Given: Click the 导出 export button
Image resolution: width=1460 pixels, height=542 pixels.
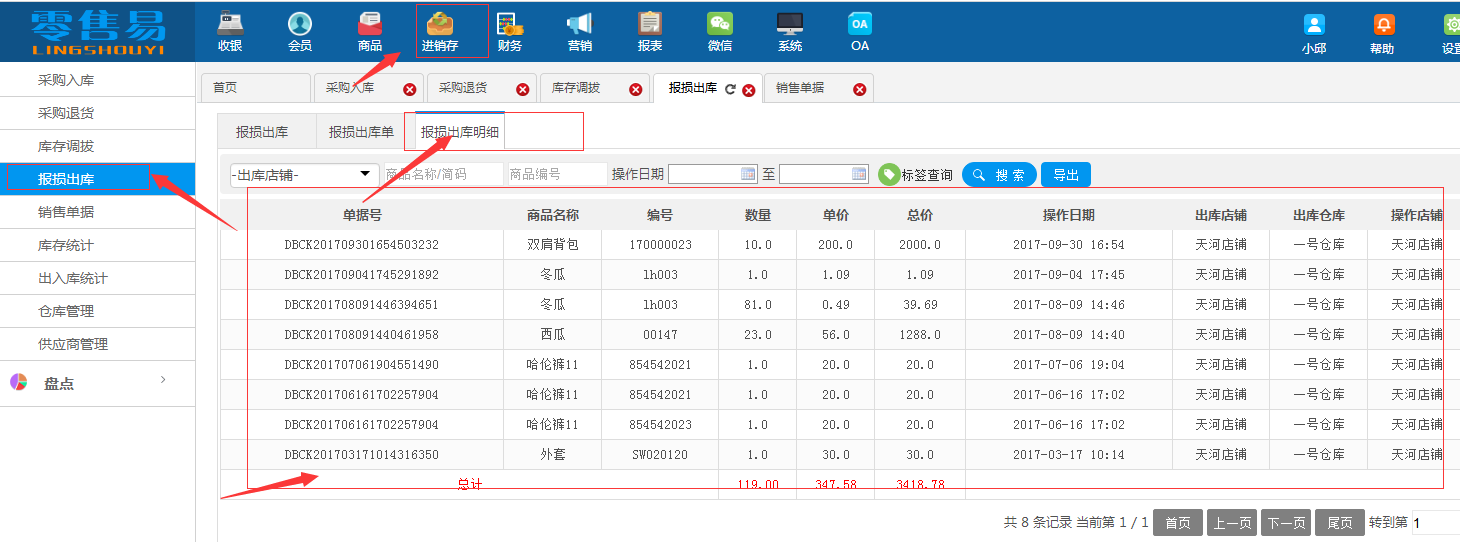Looking at the screenshot, I should [1066, 175].
